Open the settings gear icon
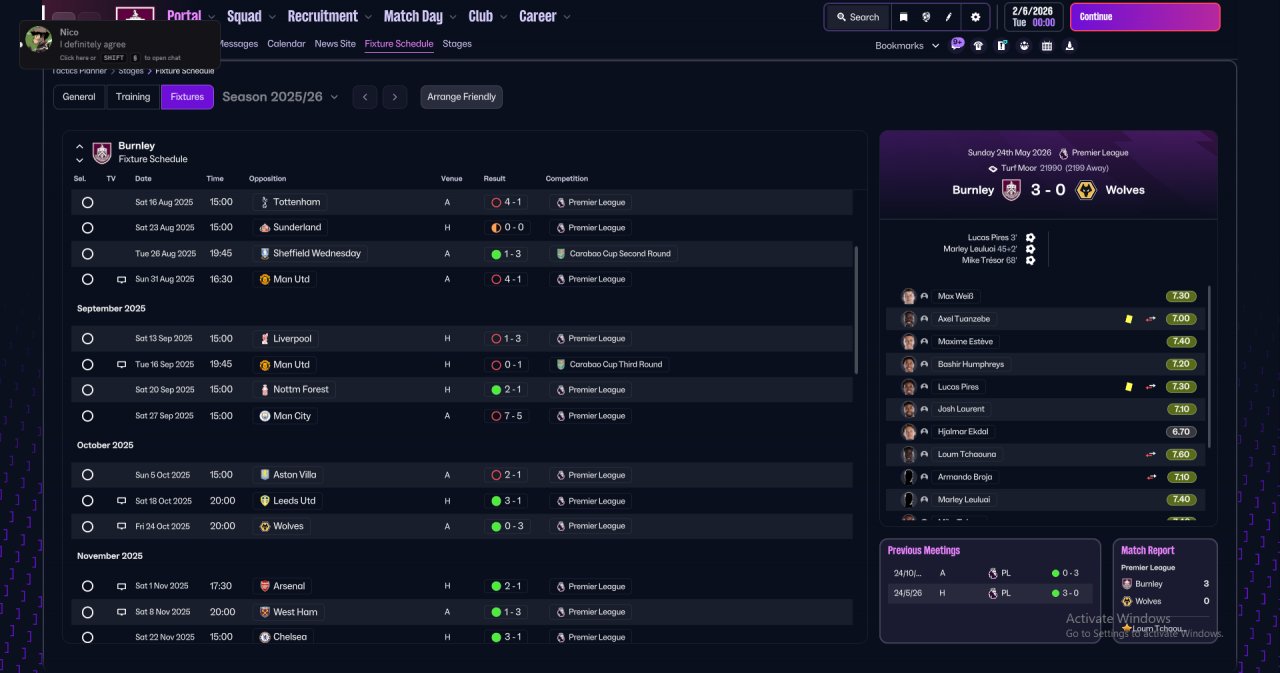 (975, 17)
